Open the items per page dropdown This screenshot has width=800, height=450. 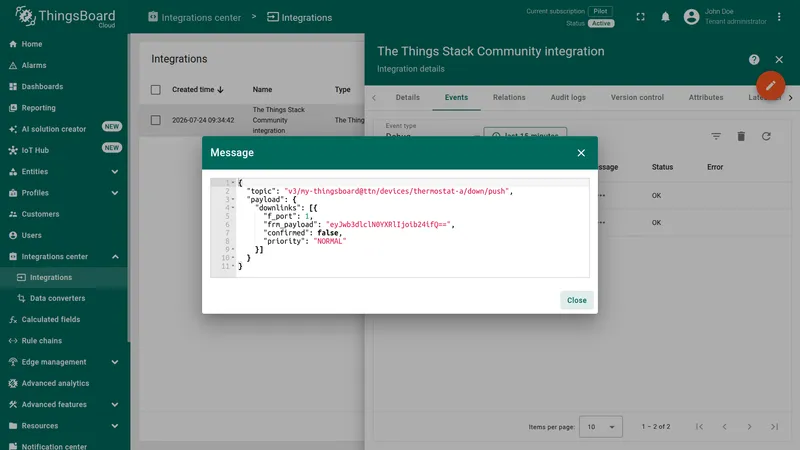pos(601,427)
